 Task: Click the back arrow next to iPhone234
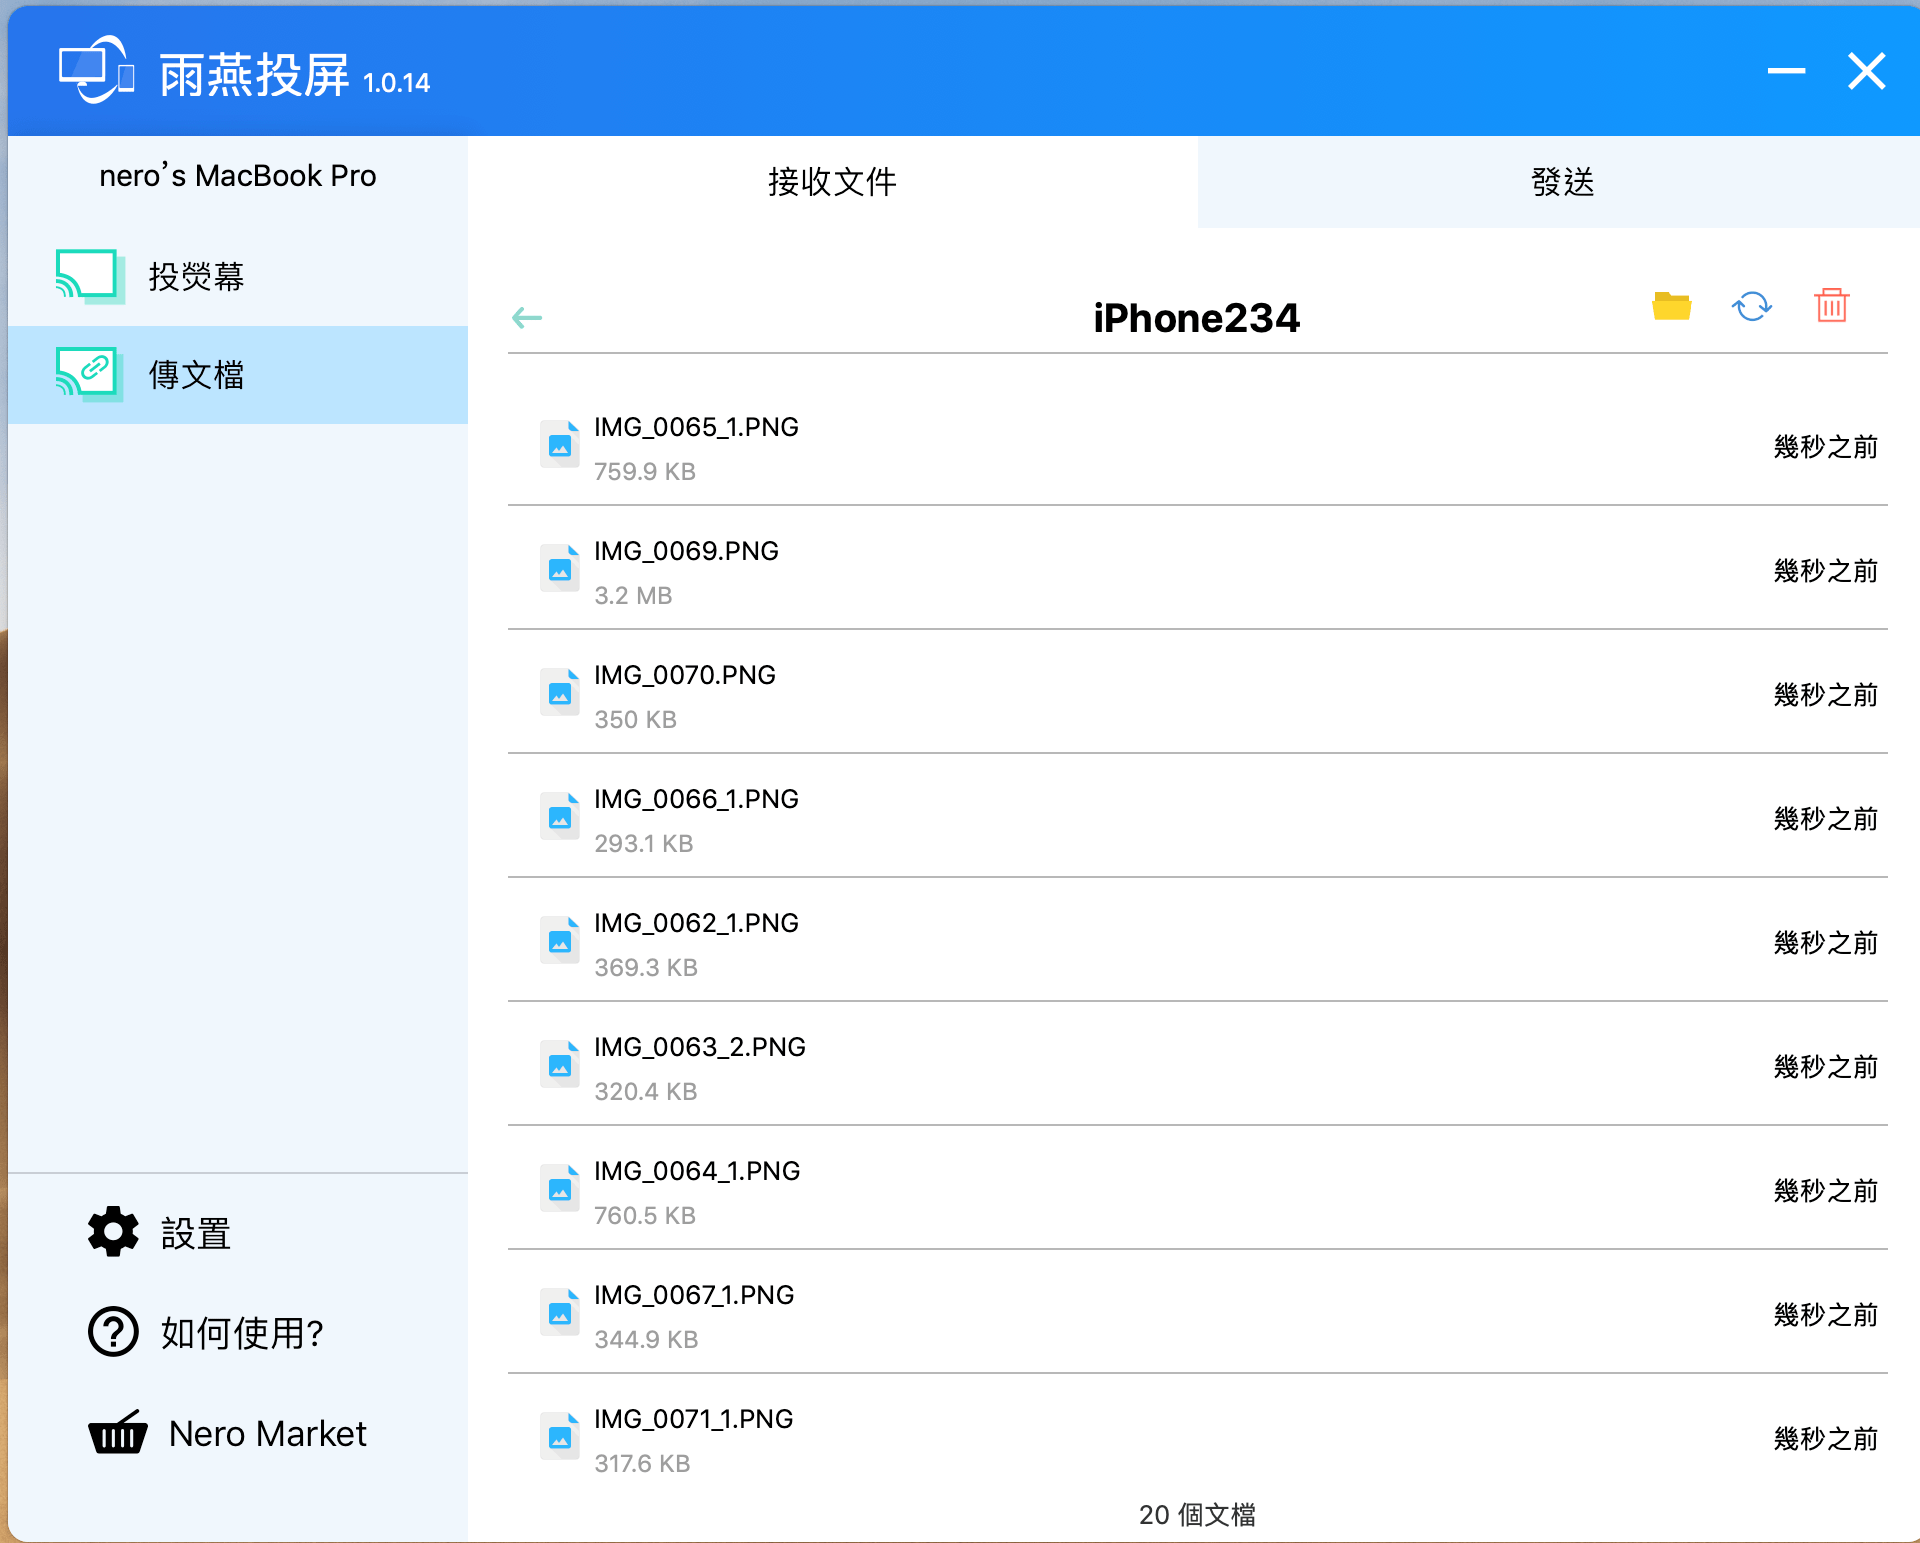click(527, 318)
